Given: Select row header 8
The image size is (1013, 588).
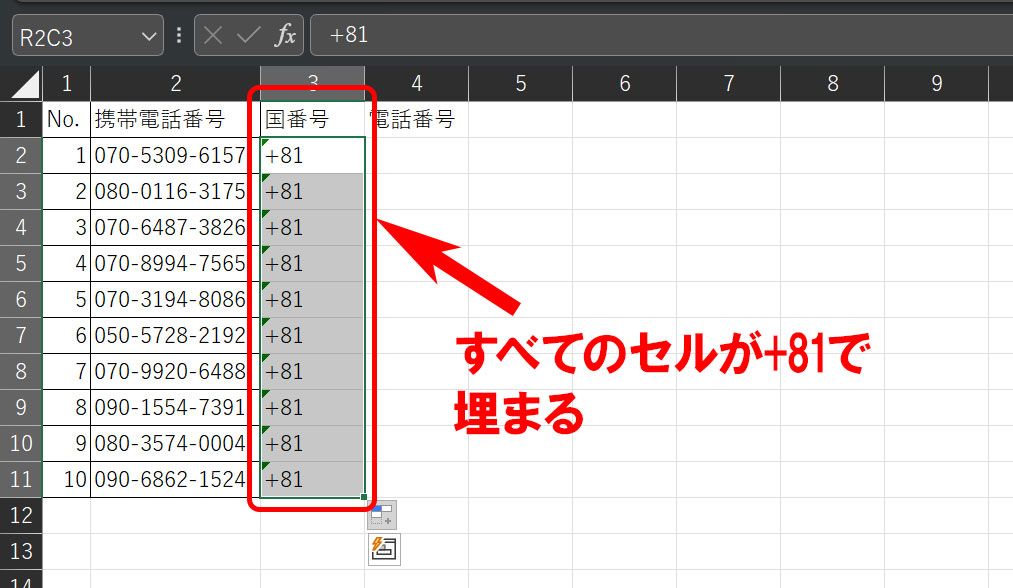Looking at the screenshot, I should click(21, 372).
